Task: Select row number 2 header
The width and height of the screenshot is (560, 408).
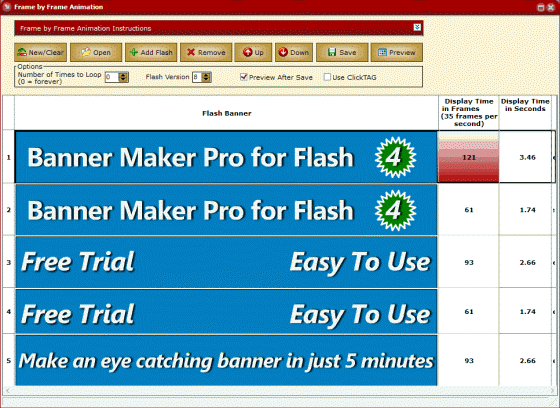Action: [x=9, y=210]
